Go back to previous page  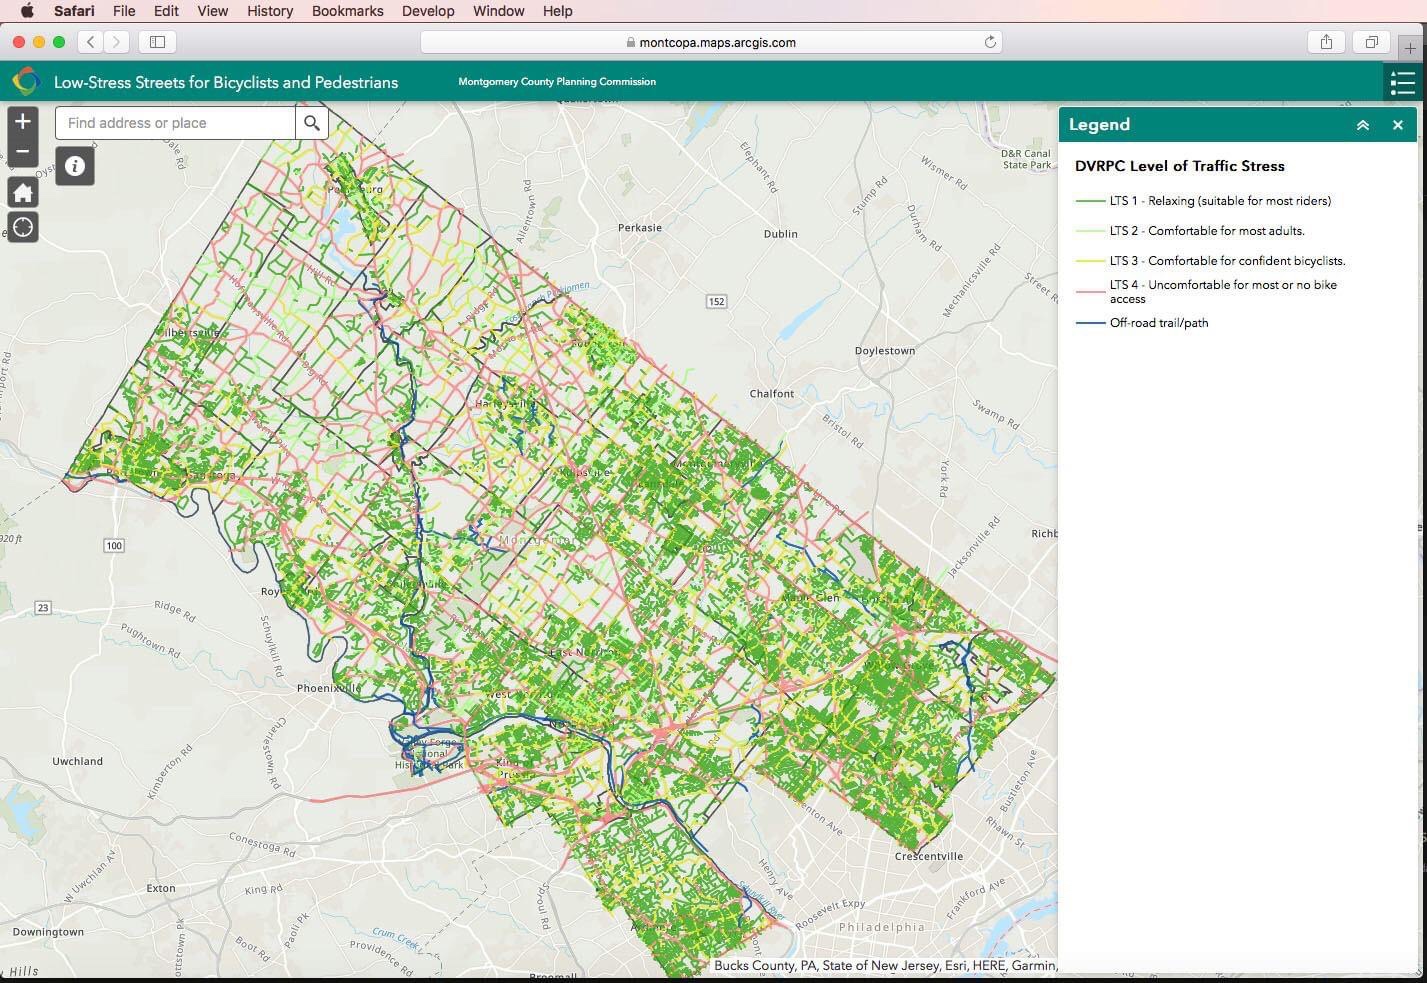(91, 42)
